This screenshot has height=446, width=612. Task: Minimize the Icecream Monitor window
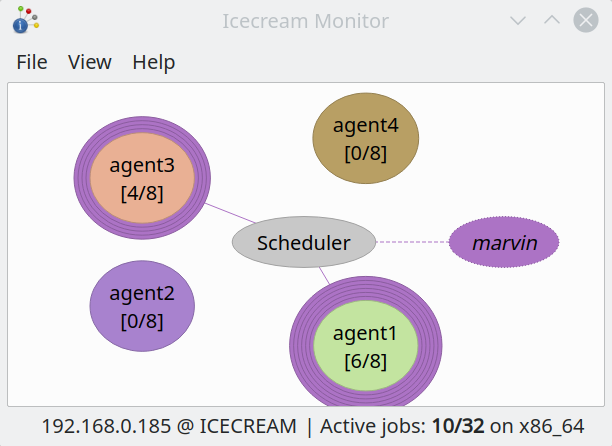(x=518, y=20)
